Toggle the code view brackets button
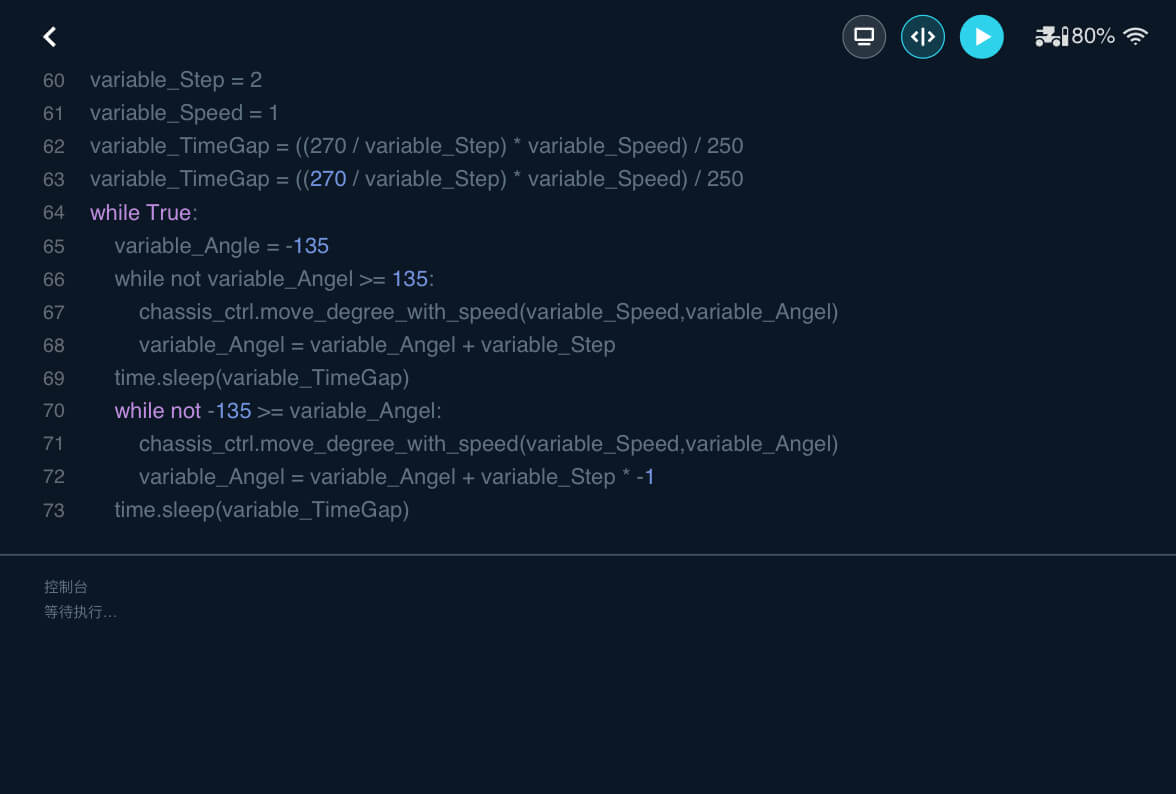1176x794 pixels. click(x=923, y=37)
